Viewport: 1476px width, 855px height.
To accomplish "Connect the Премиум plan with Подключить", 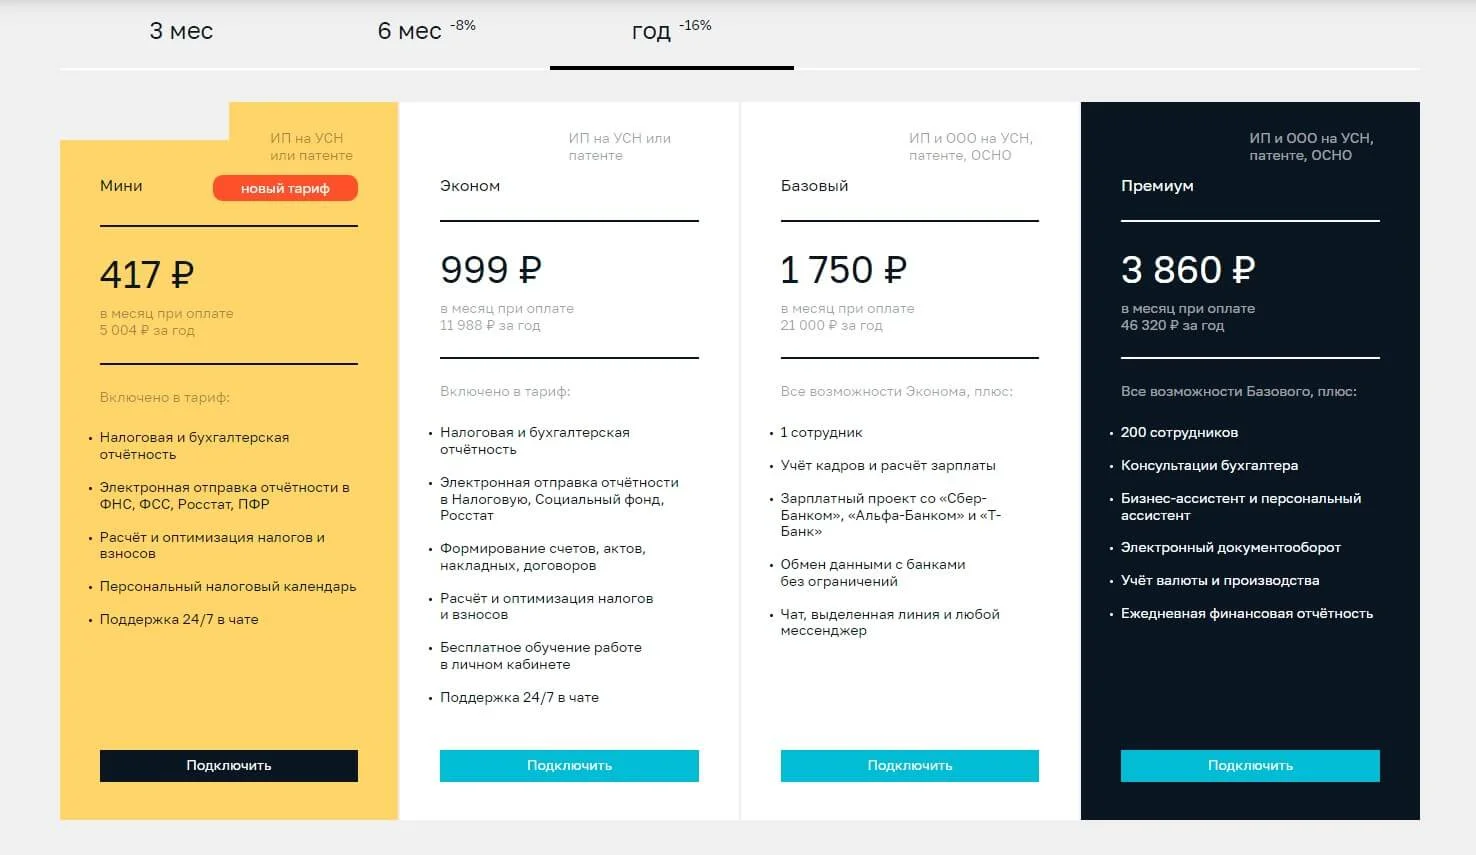I will [x=1250, y=765].
